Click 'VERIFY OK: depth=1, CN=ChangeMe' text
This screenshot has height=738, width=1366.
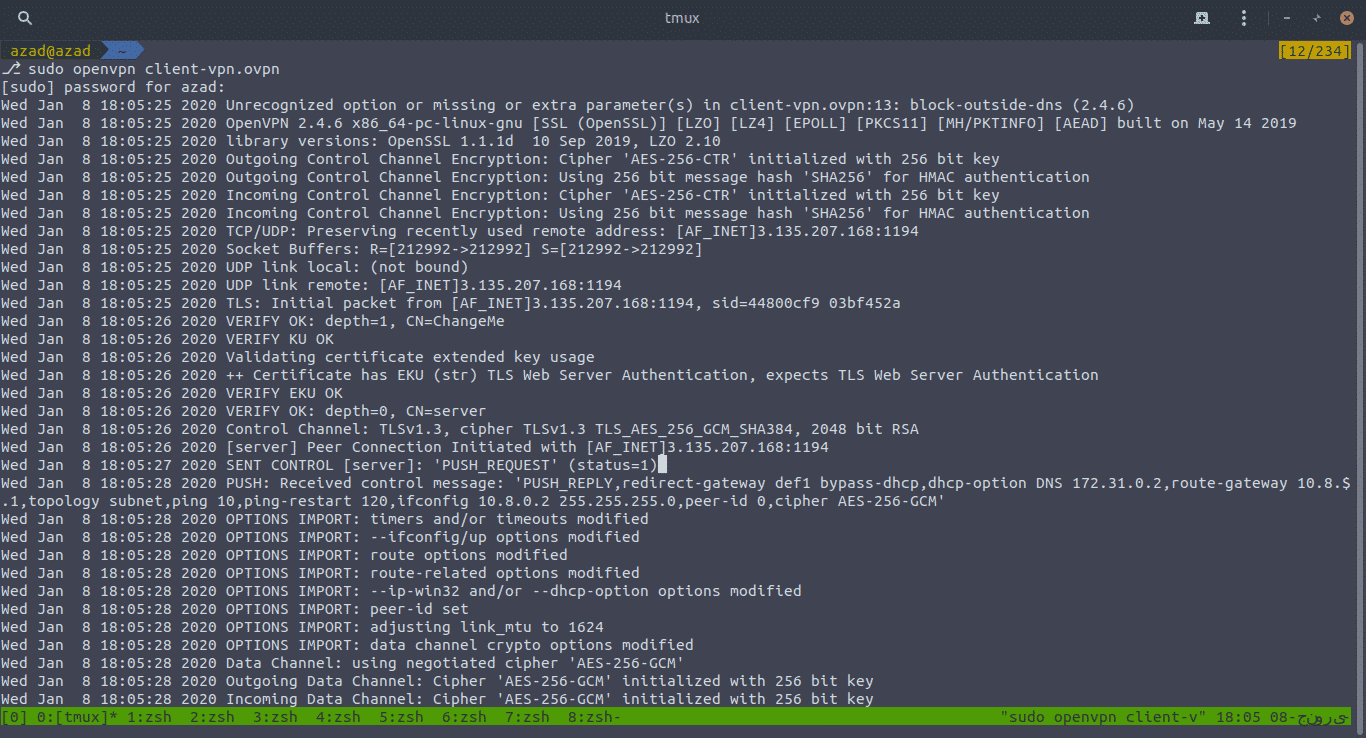tap(365, 321)
